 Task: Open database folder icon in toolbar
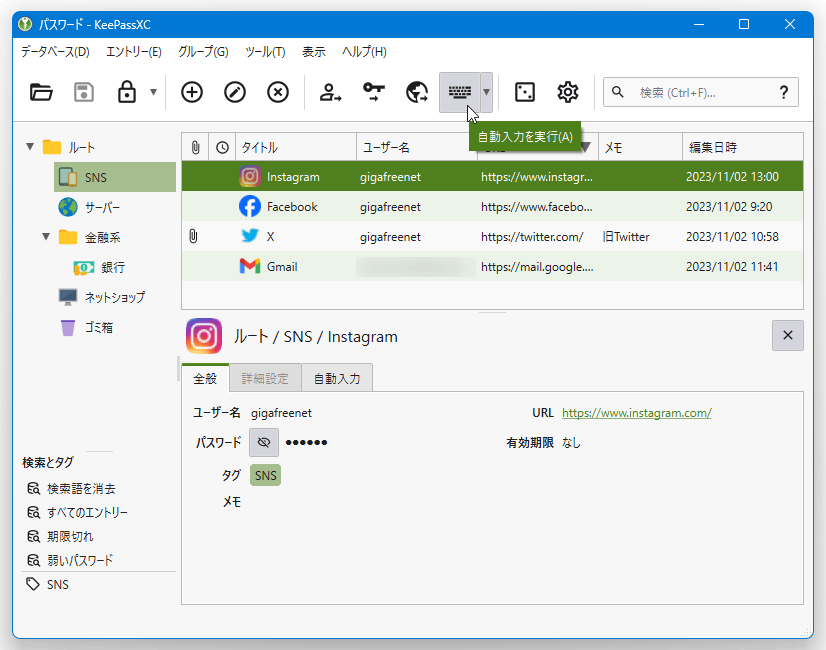click(x=41, y=92)
